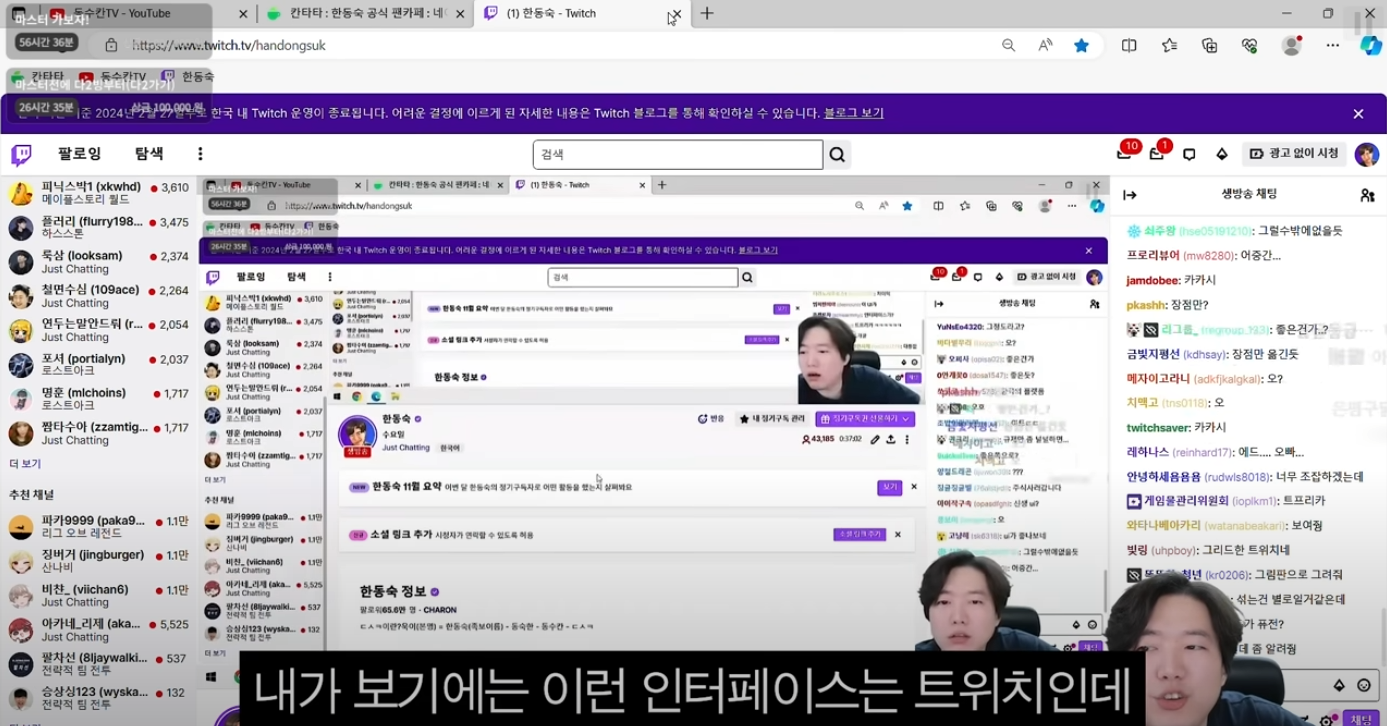Click inside the 검색 search field
This screenshot has width=1387, height=726.
point(678,155)
